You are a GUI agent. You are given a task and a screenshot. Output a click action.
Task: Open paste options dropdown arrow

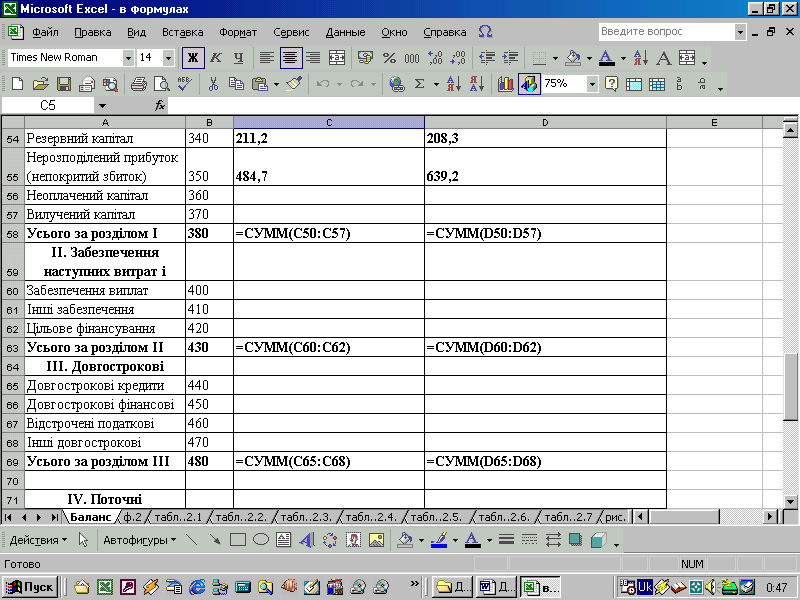point(277,84)
